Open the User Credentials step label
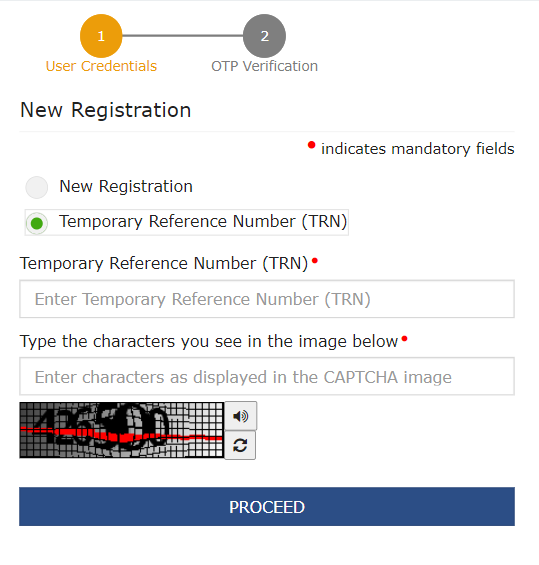 click(101, 66)
